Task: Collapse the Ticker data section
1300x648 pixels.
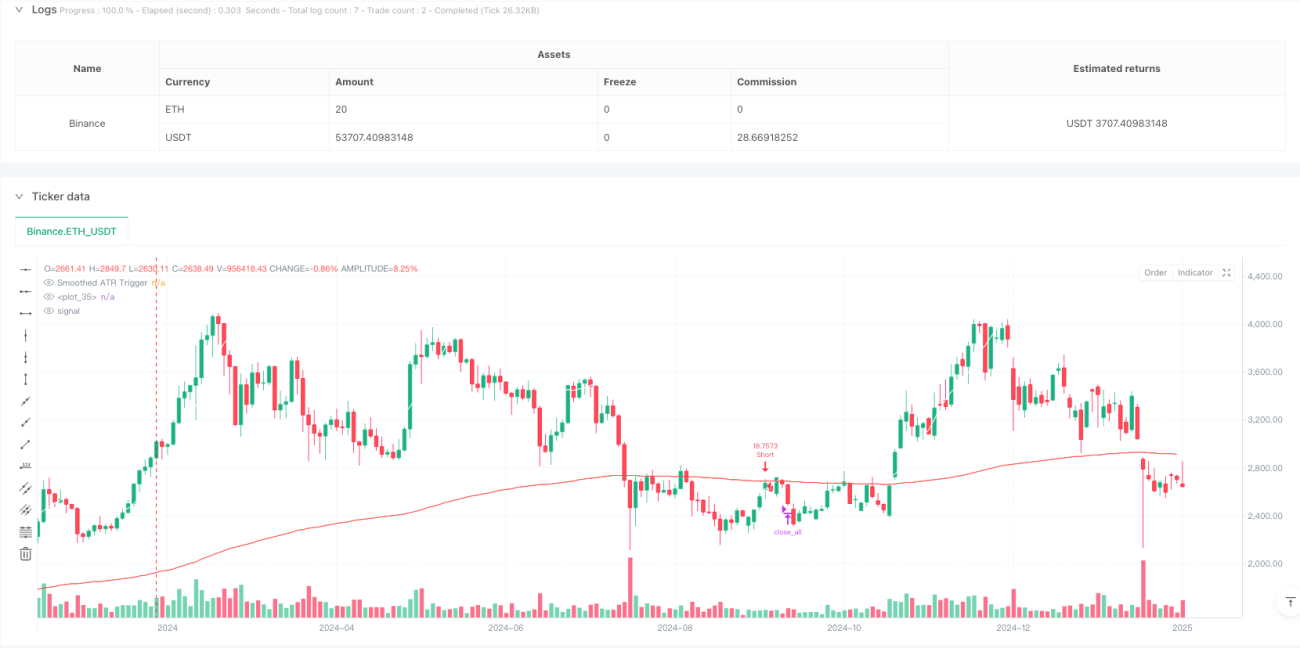Action: click(x=20, y=196)
